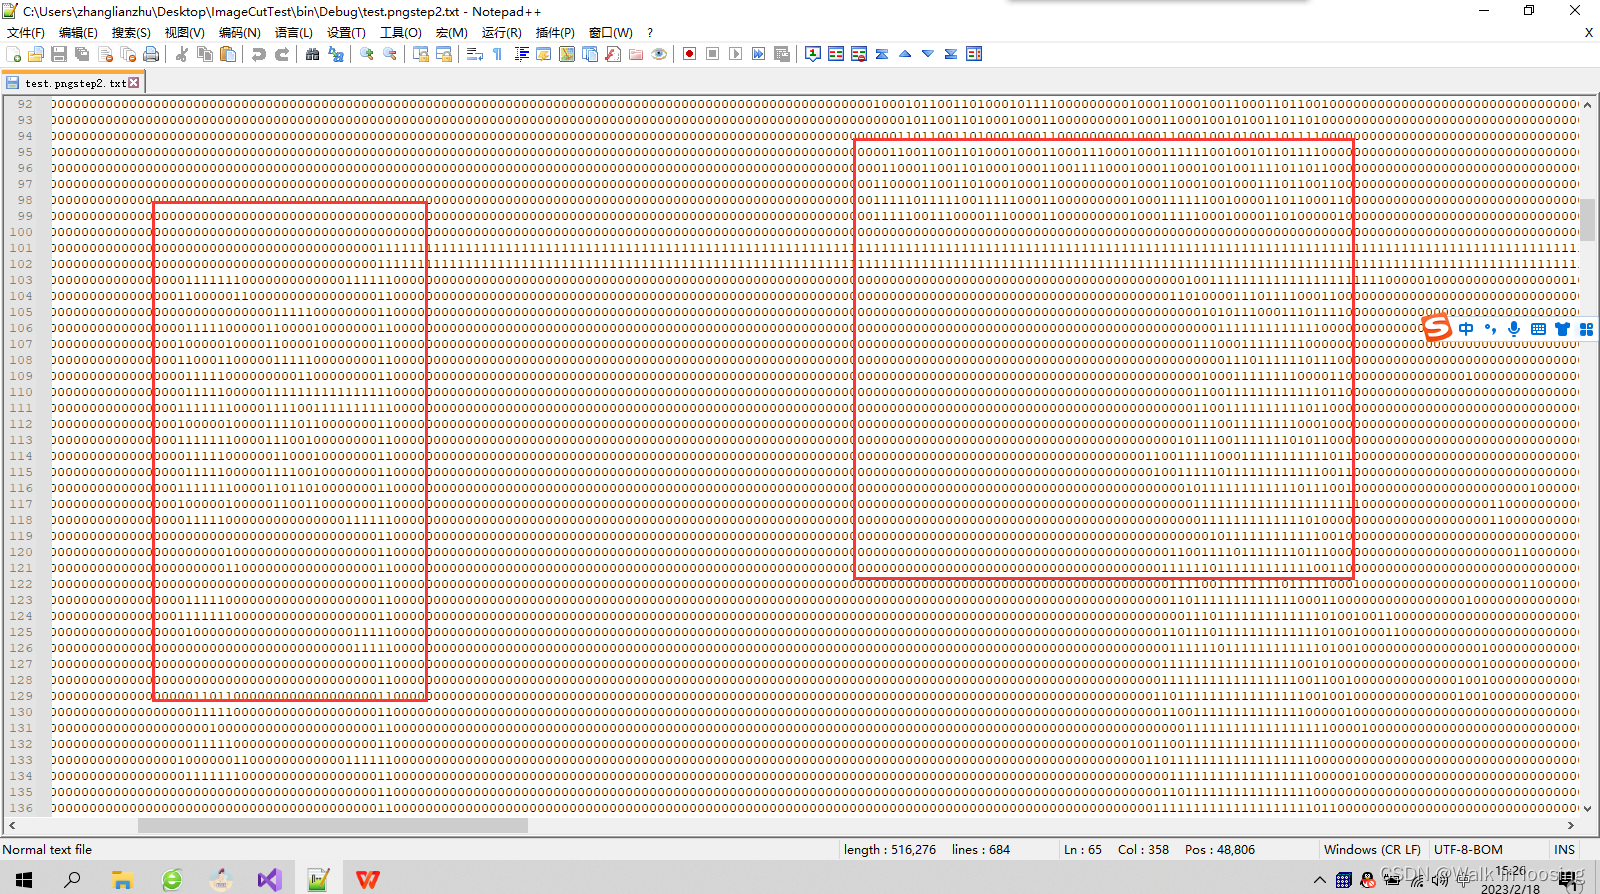Start macro recording

690,54
